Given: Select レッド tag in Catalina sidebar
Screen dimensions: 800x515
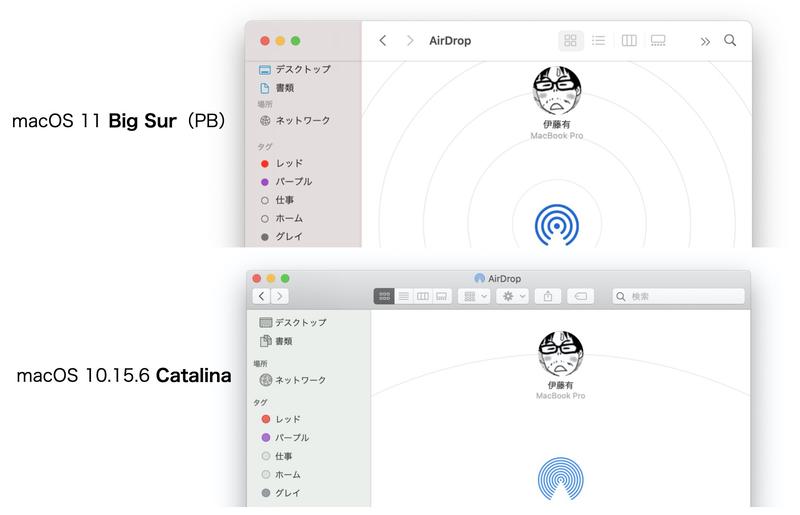Looking at the screenshot, I should click(x=281, y=419).
